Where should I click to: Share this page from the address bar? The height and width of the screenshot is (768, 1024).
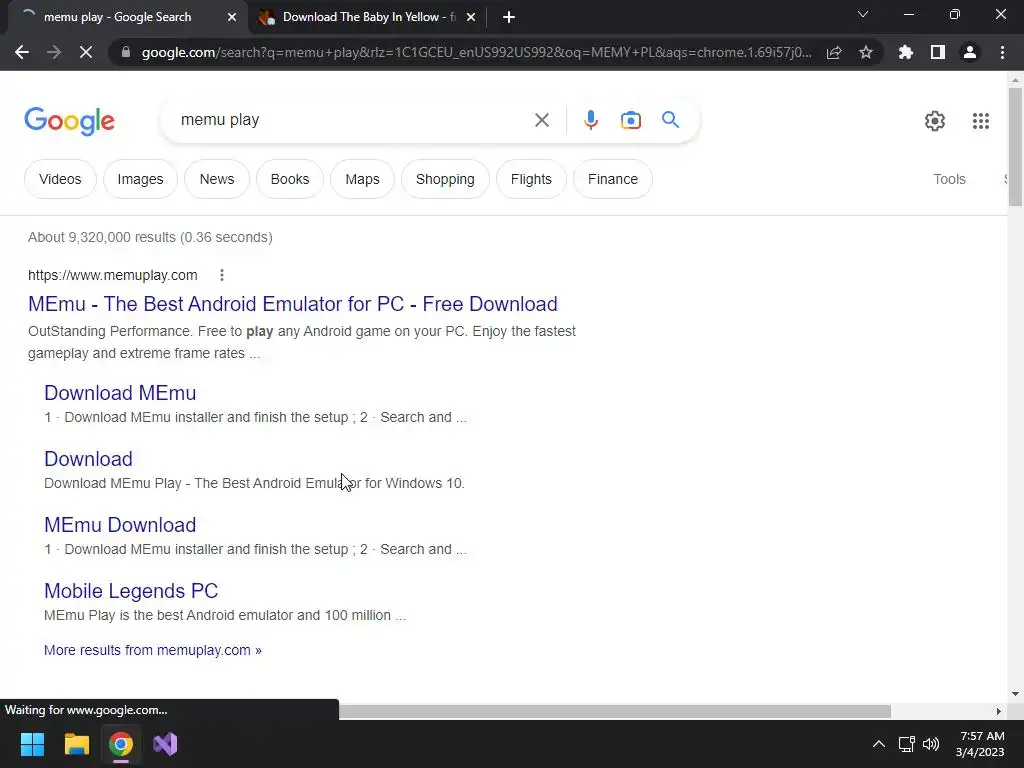834,52
